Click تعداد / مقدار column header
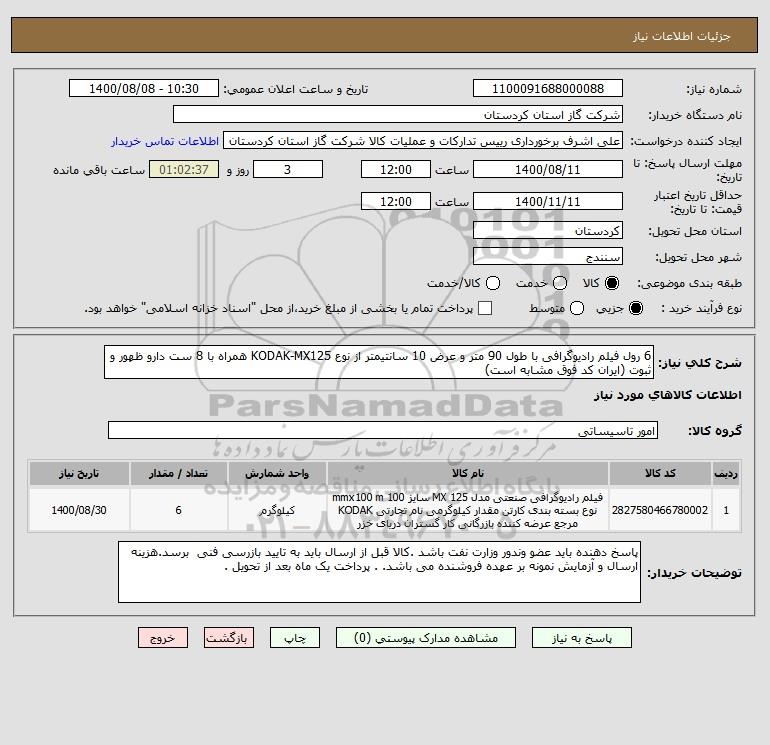 pyautogui.click(x=178, y=473)
